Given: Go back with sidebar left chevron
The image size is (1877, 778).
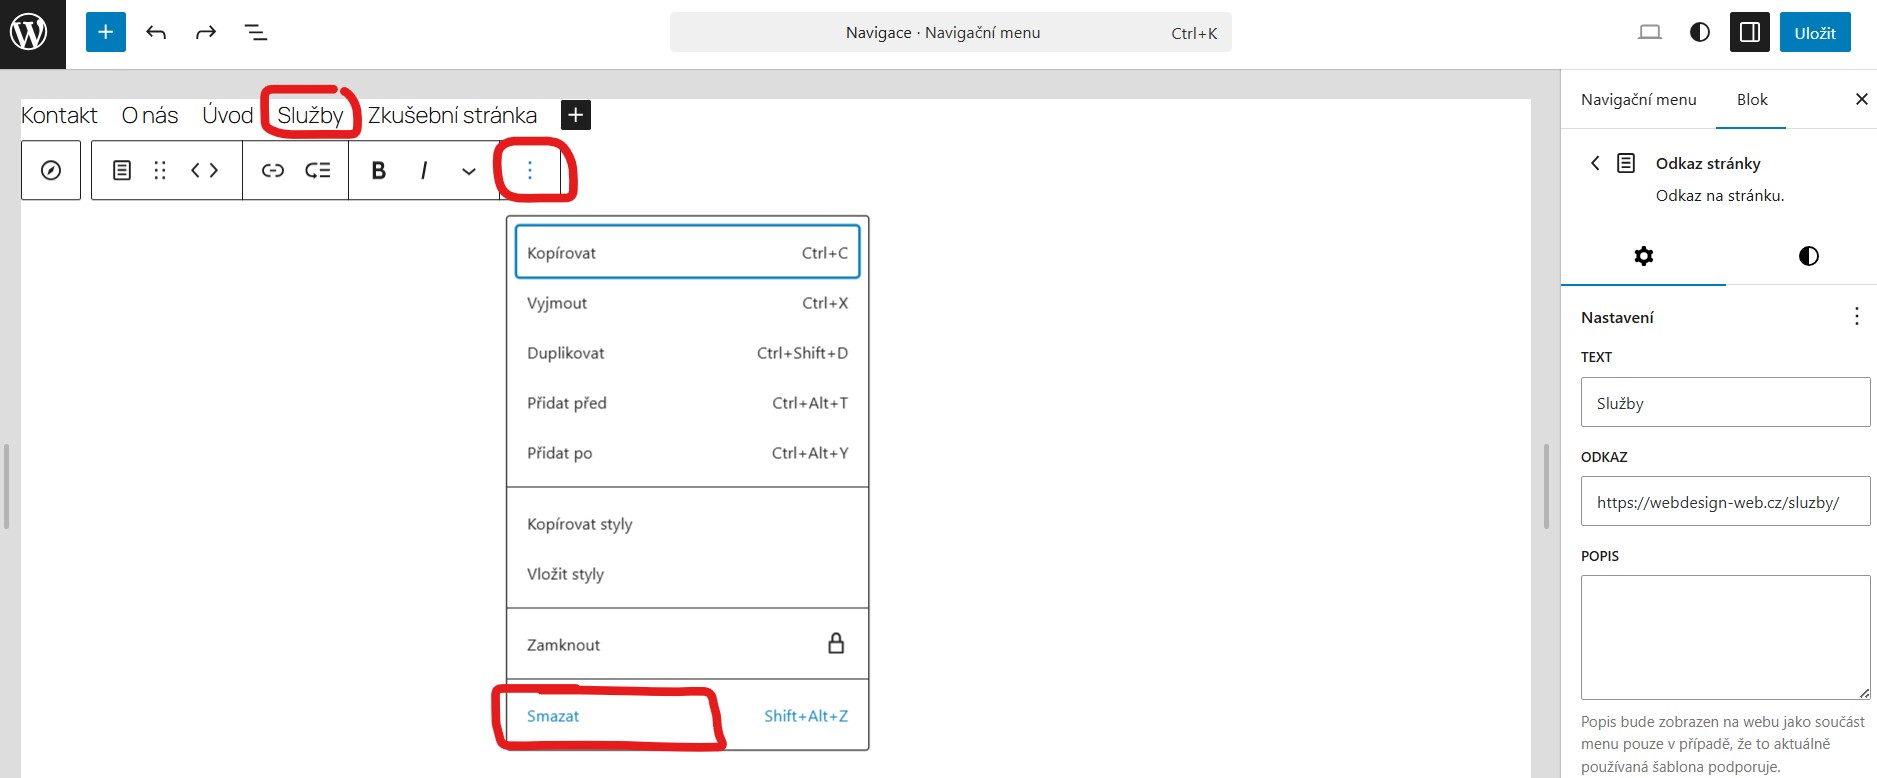Looking at the screenshot, I should [x=1595, y=162].
